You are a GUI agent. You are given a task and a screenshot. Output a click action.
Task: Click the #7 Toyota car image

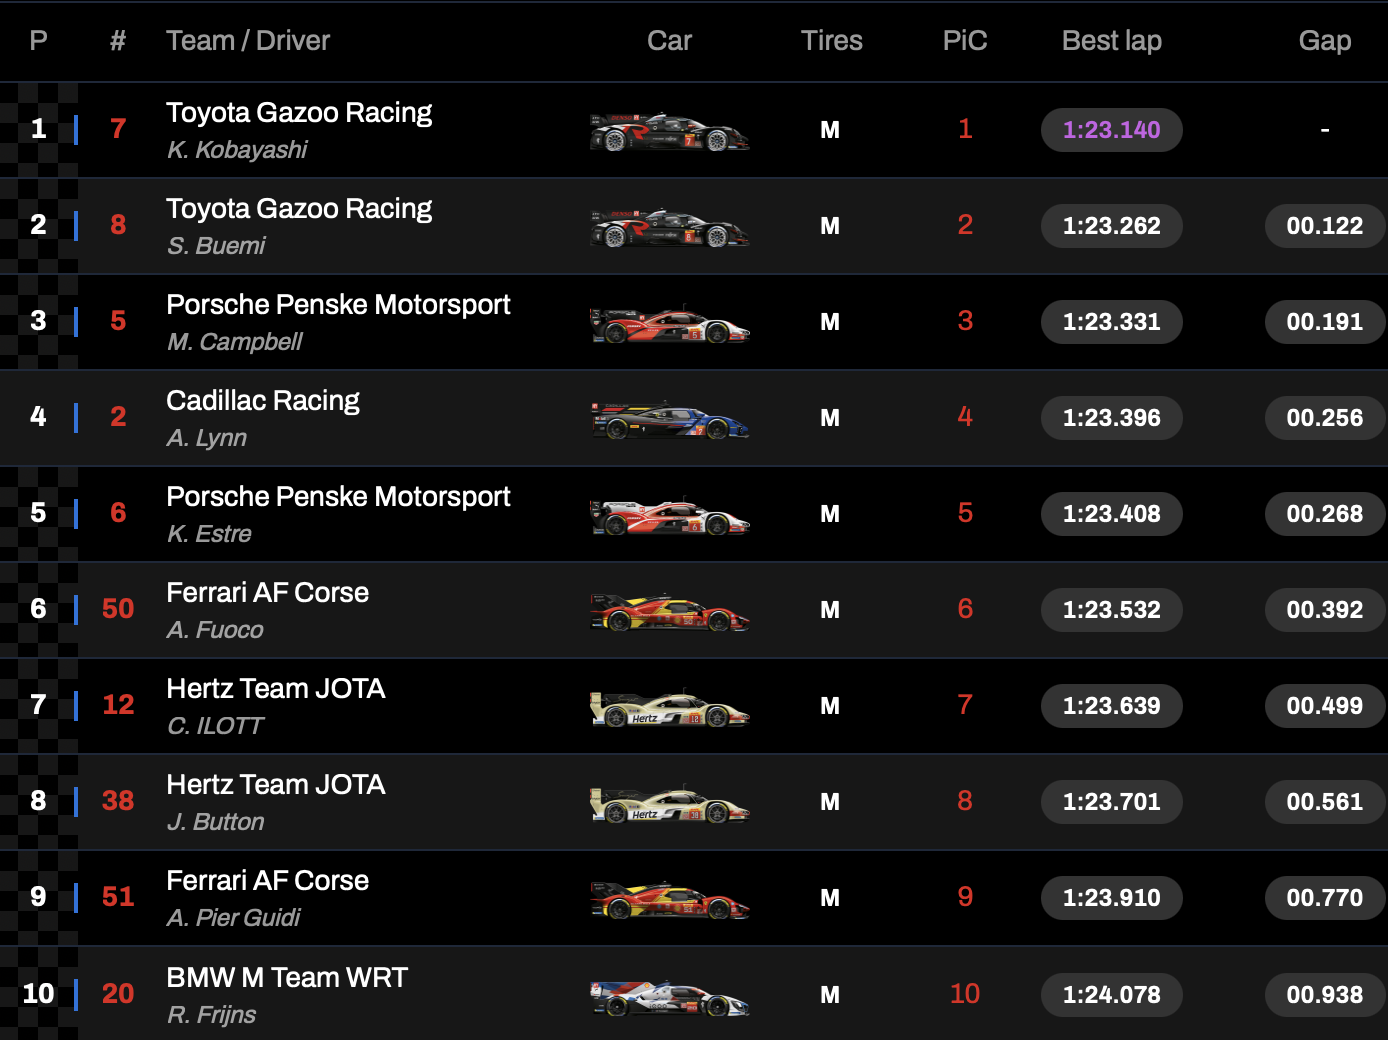670,131
